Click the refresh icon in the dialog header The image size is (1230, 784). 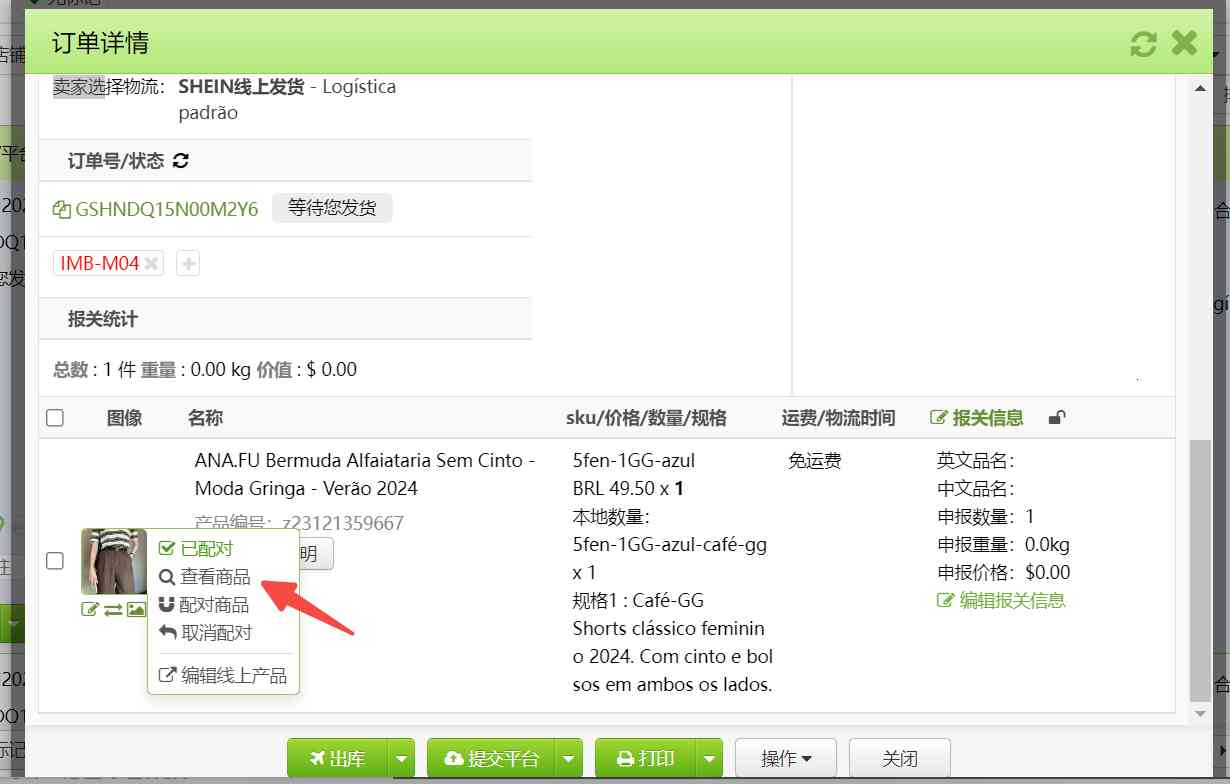(1143, 43)
